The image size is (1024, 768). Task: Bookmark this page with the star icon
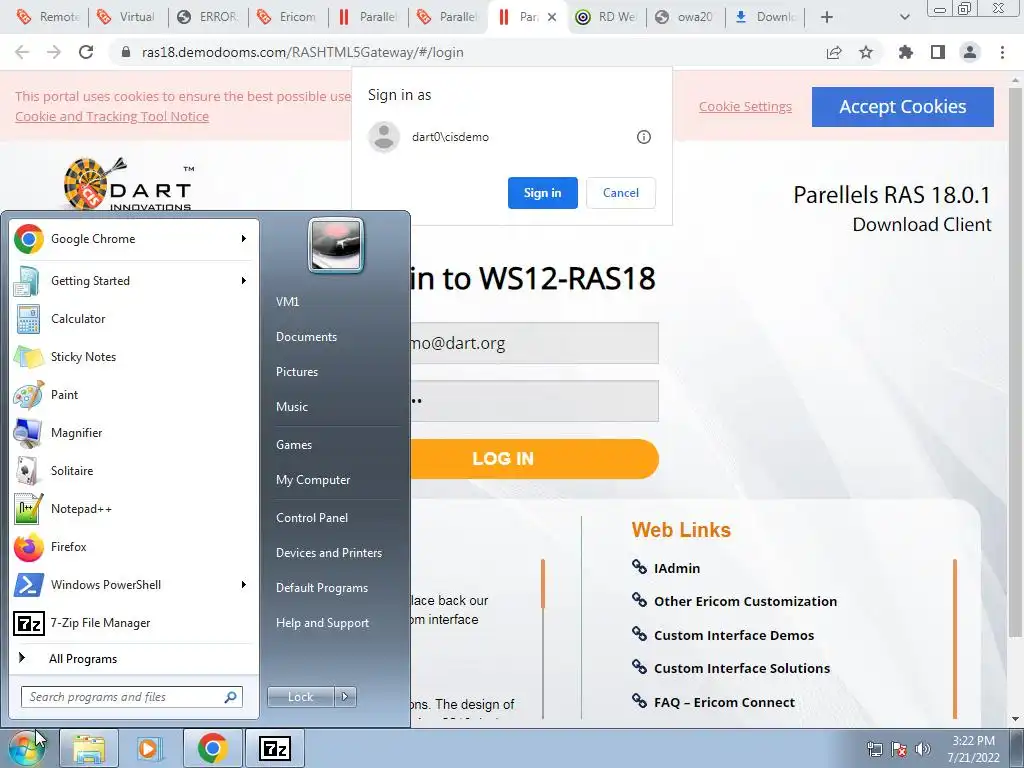click(866, 52)
